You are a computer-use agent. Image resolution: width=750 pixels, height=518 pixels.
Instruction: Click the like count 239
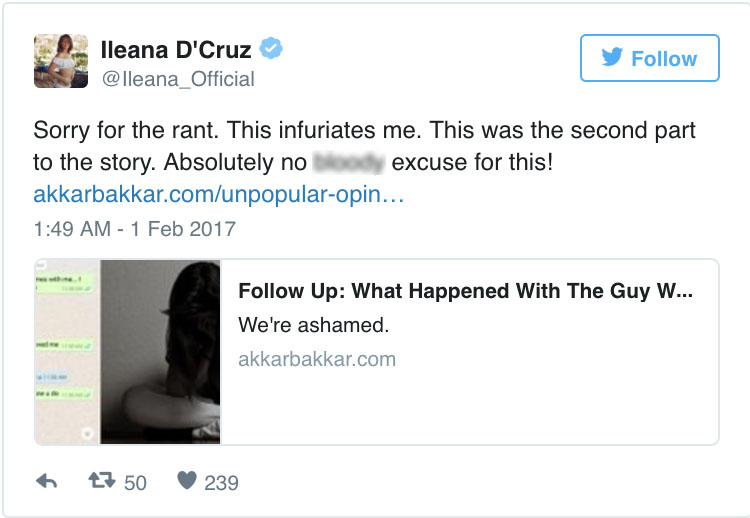coord(221,483)
